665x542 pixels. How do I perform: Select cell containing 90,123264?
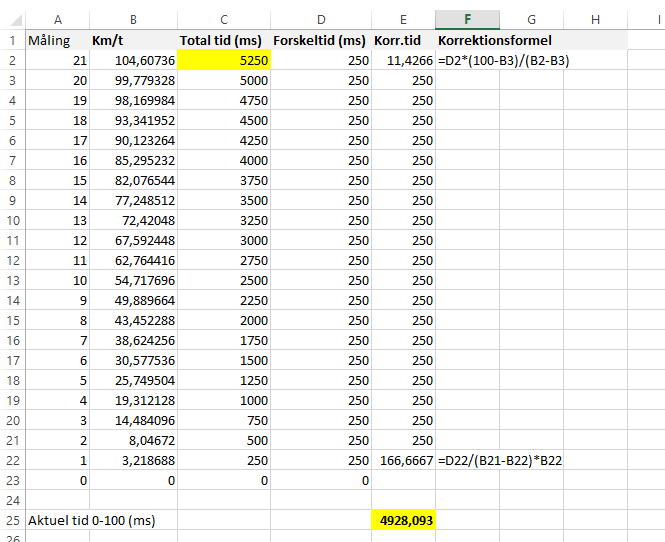pos(133,140)
